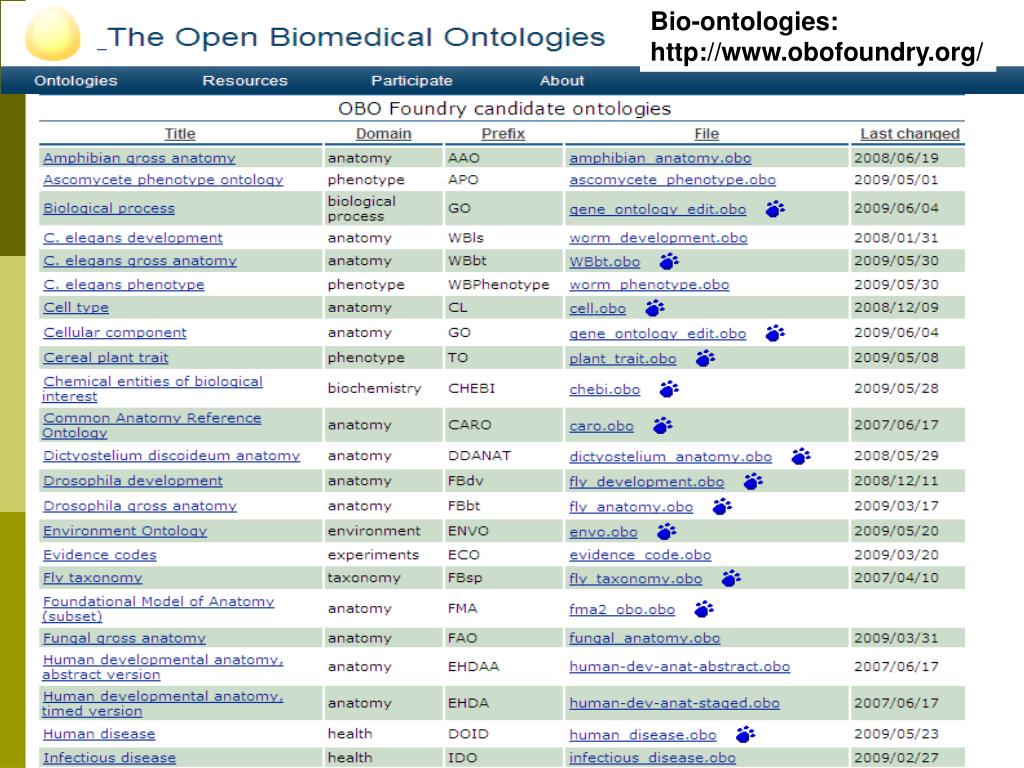Viewport: 1024px width, 768px height.
Task: Download worm_phenotype.obo file
Action: coord(649,285)
